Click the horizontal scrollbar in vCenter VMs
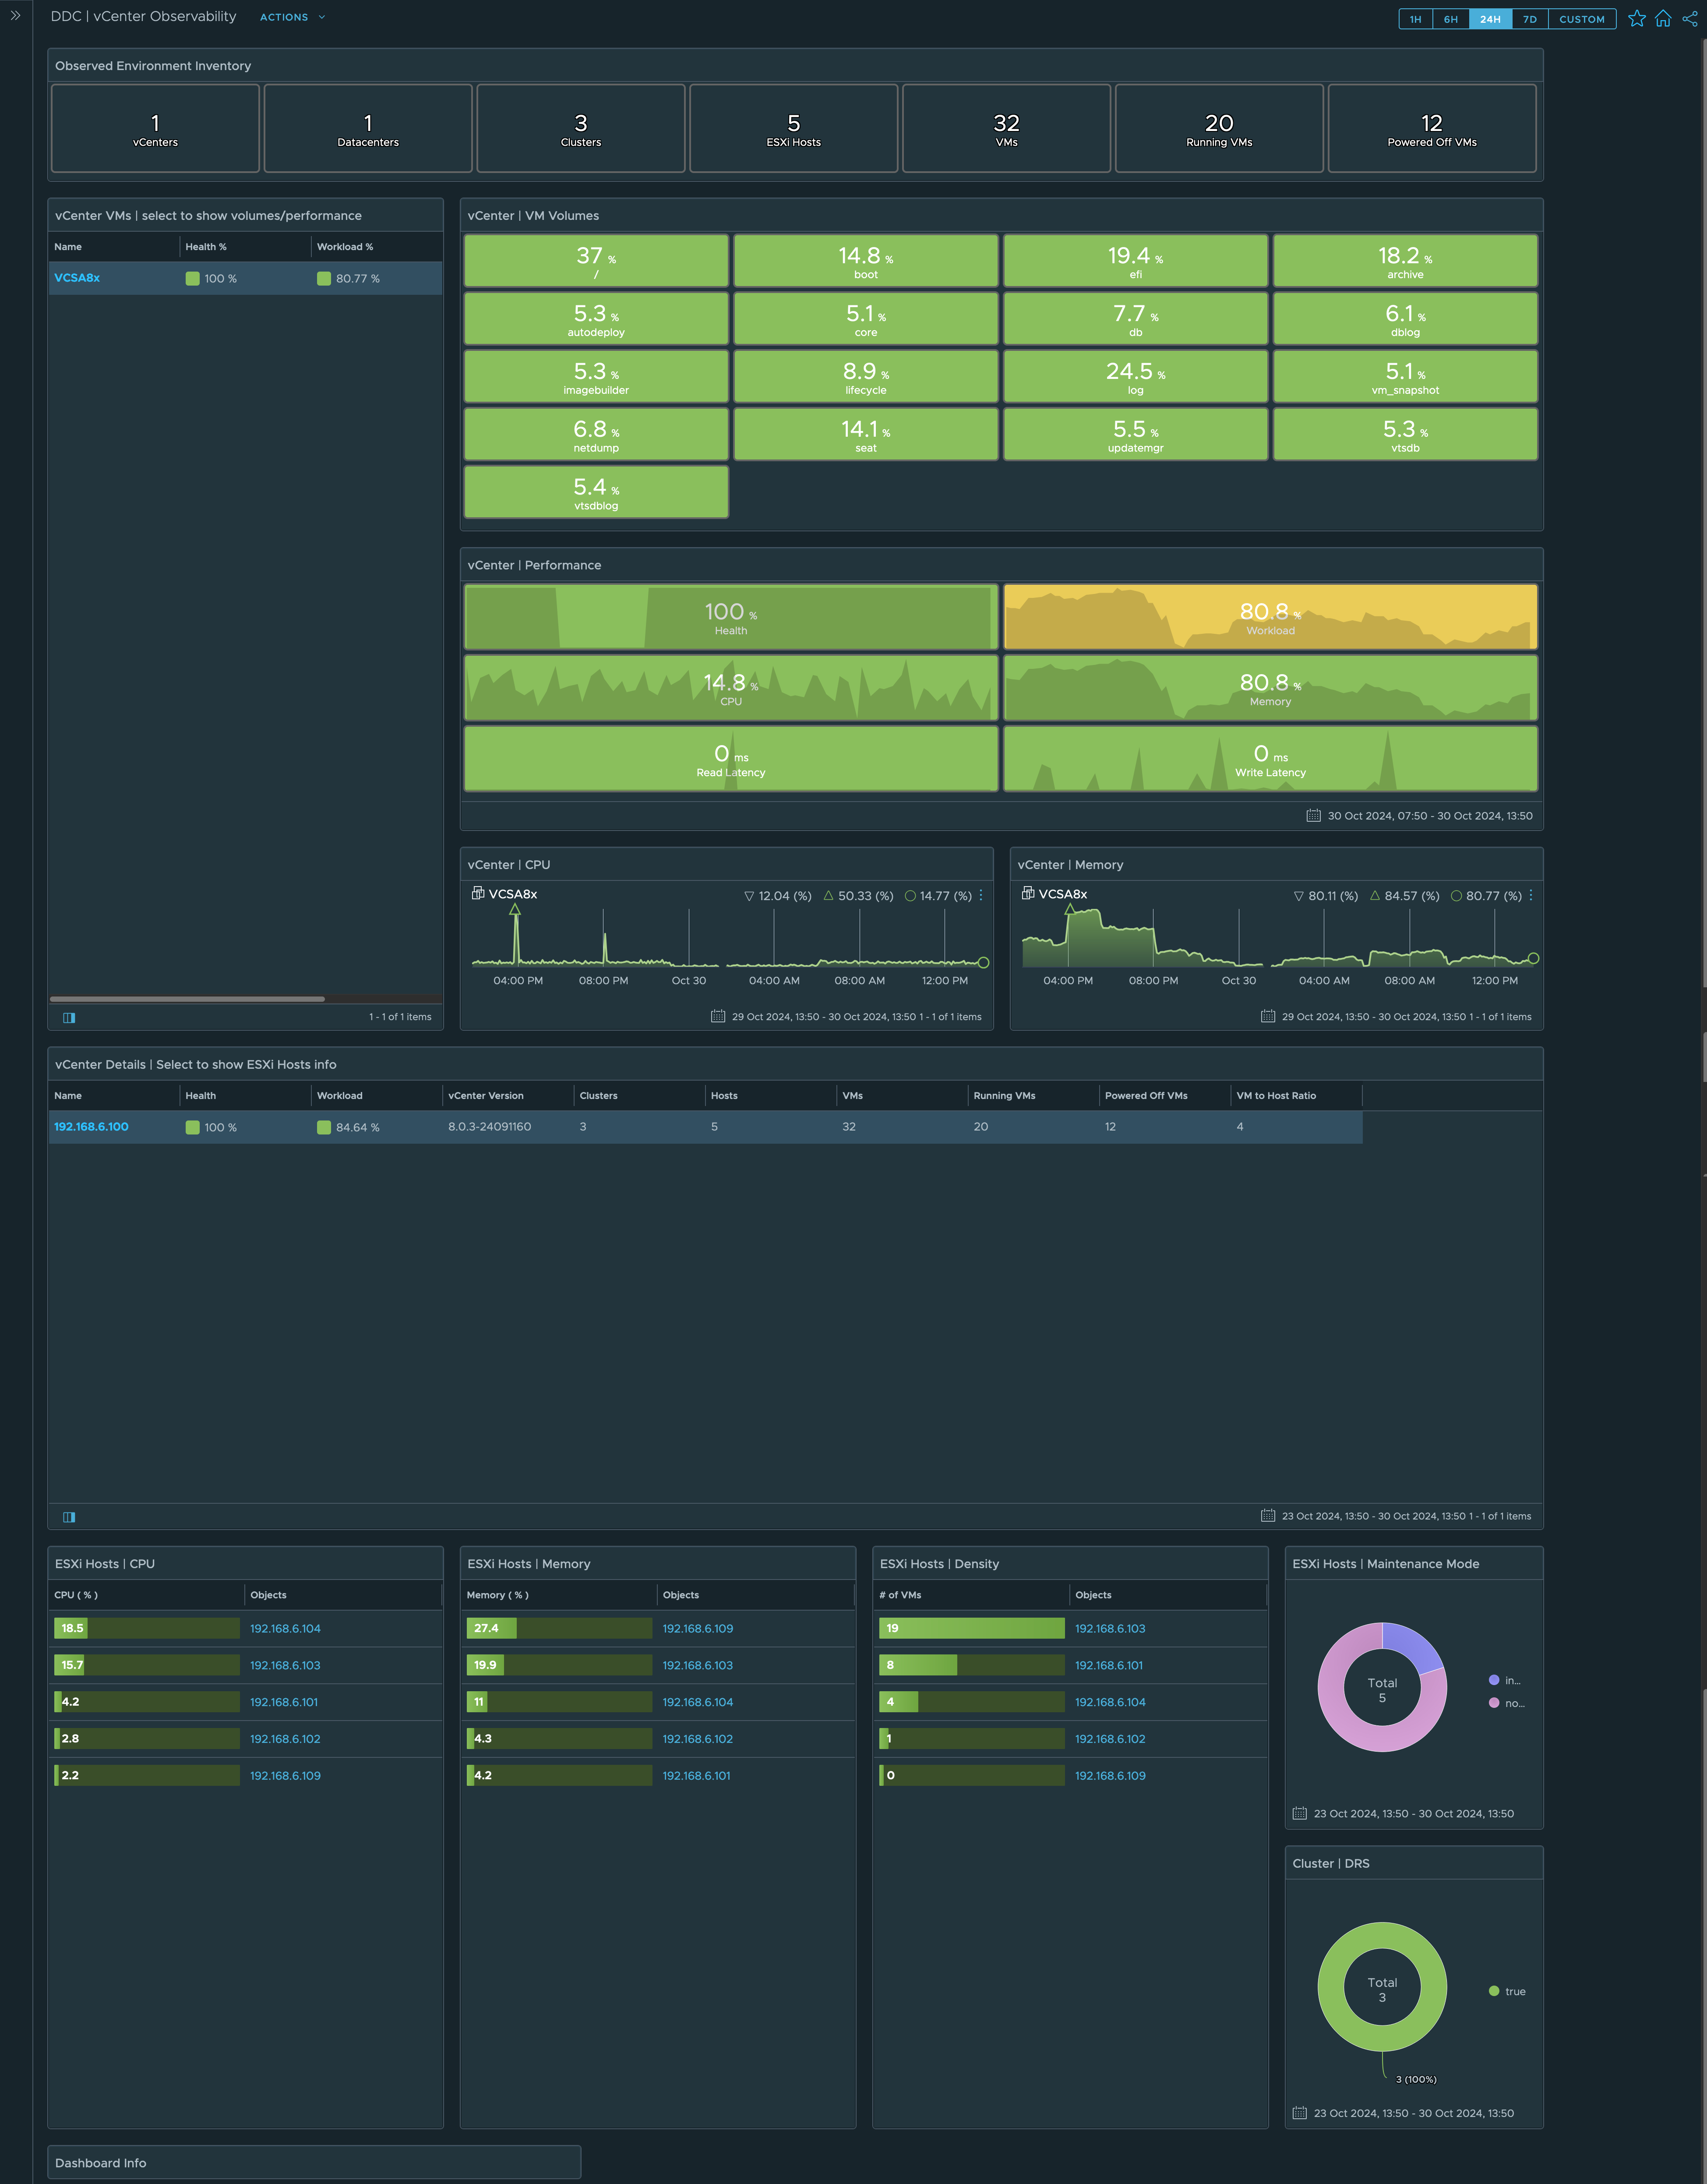This screenshot has width=1707, height=2184. point(187,999)
